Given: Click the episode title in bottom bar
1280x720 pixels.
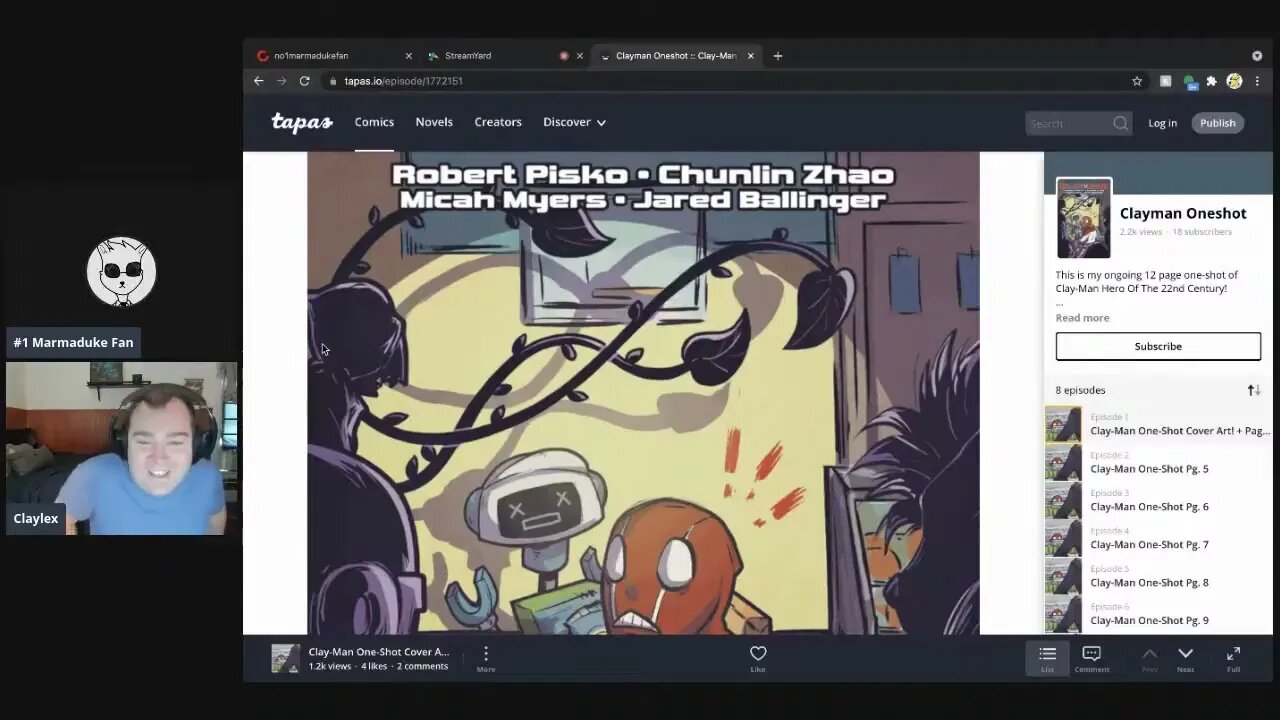Looking at the screenshot, I should click(379, 652).
